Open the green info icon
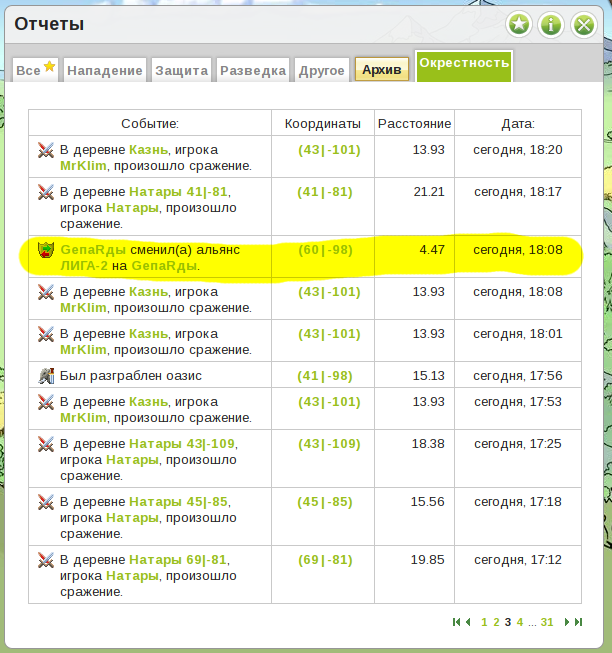Viewport: 612px width, 653px height. point(551,24)
